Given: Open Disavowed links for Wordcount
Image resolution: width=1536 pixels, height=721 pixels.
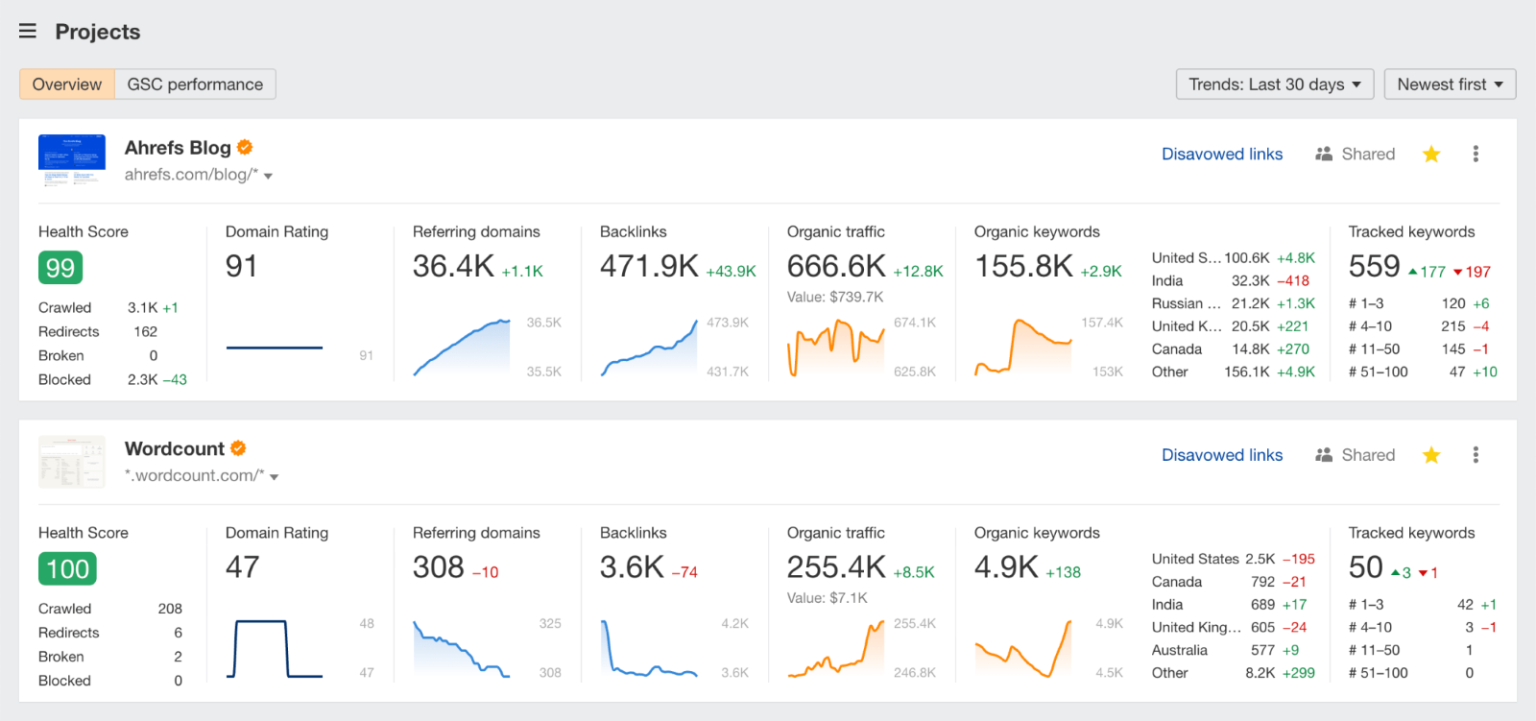Looking at the screenshot, I should [1222, 454].
